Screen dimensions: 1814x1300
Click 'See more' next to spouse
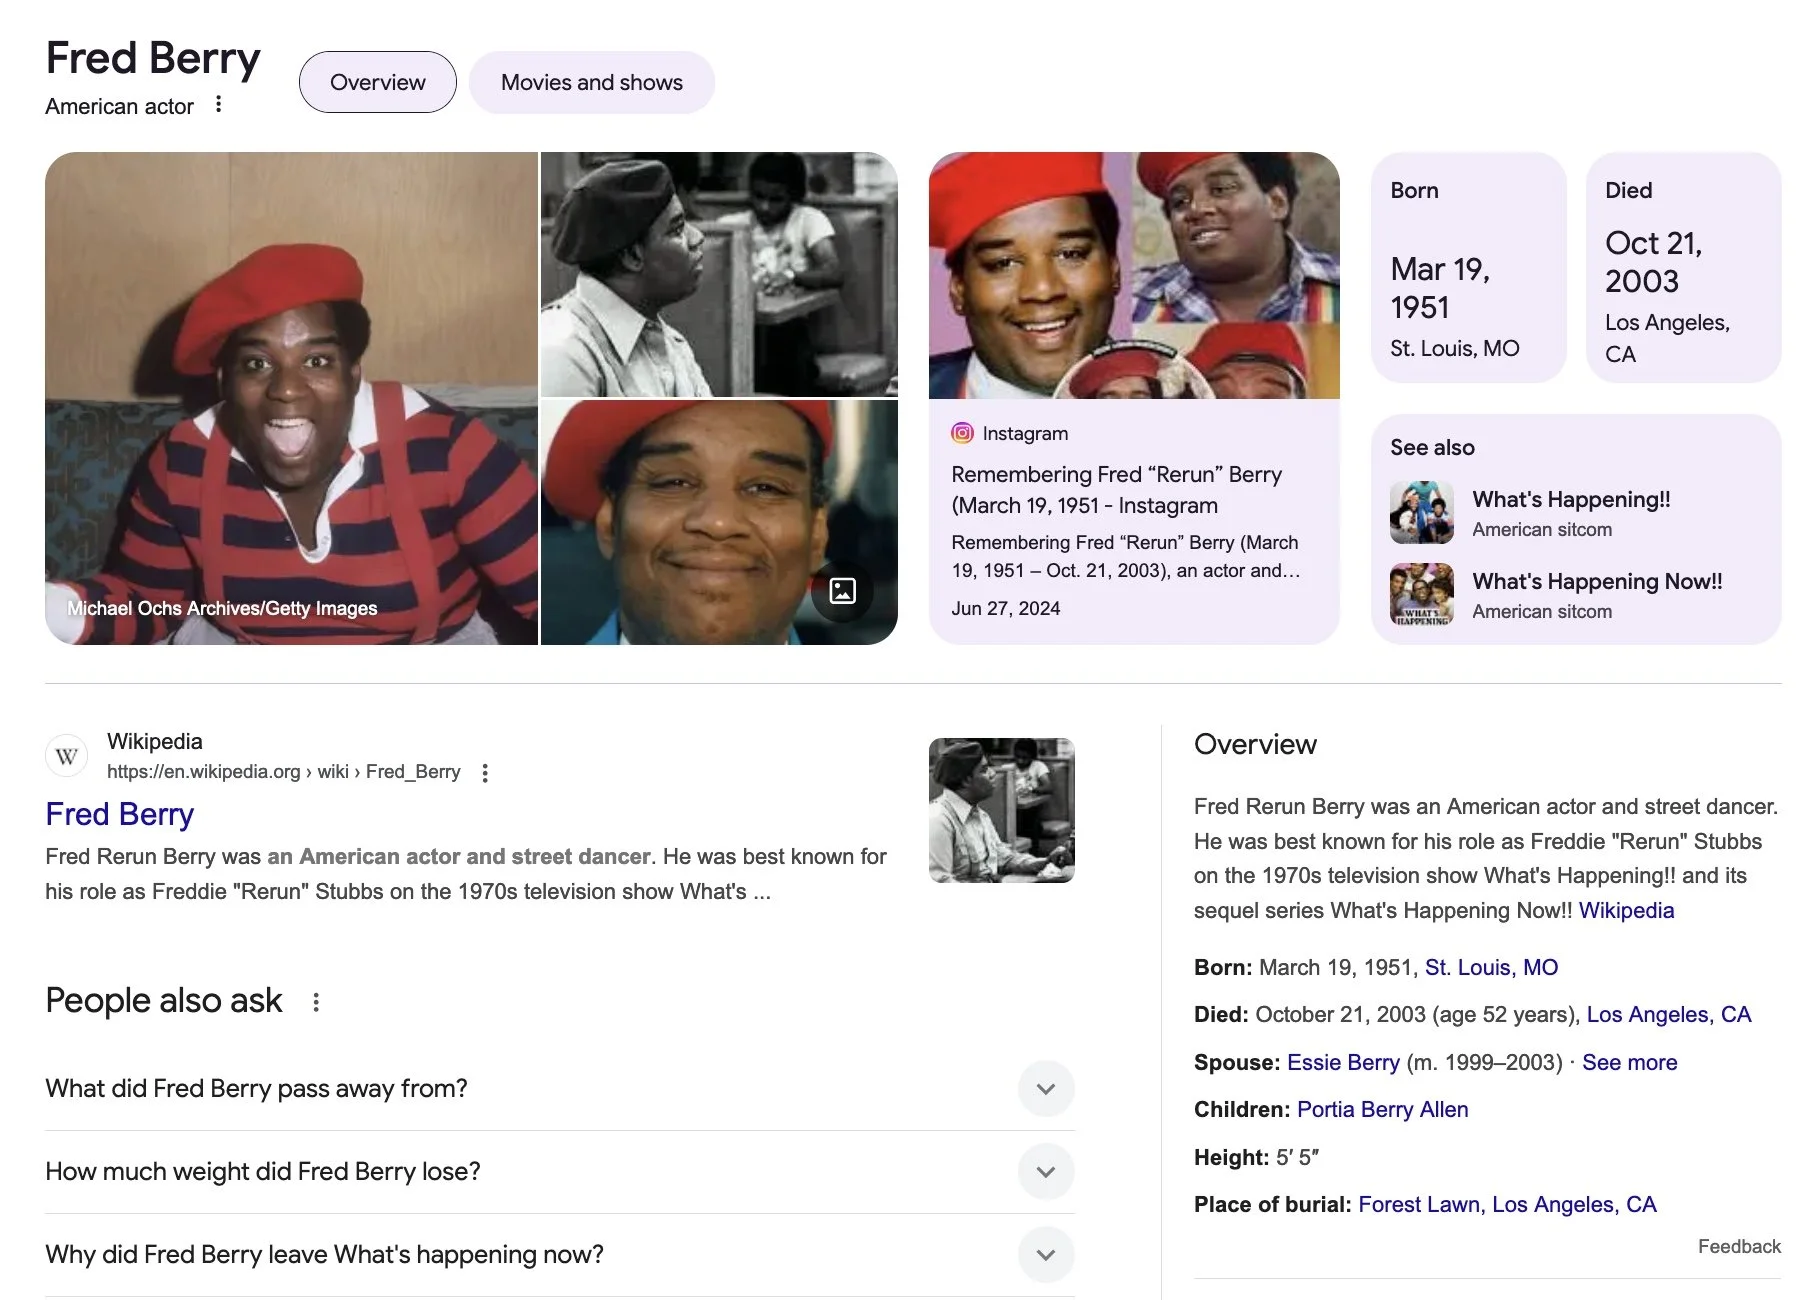1629,1062
